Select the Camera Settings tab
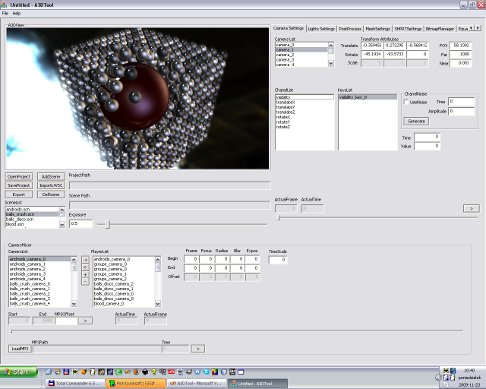This screenshot has height=389, width=486. [289, 28]
